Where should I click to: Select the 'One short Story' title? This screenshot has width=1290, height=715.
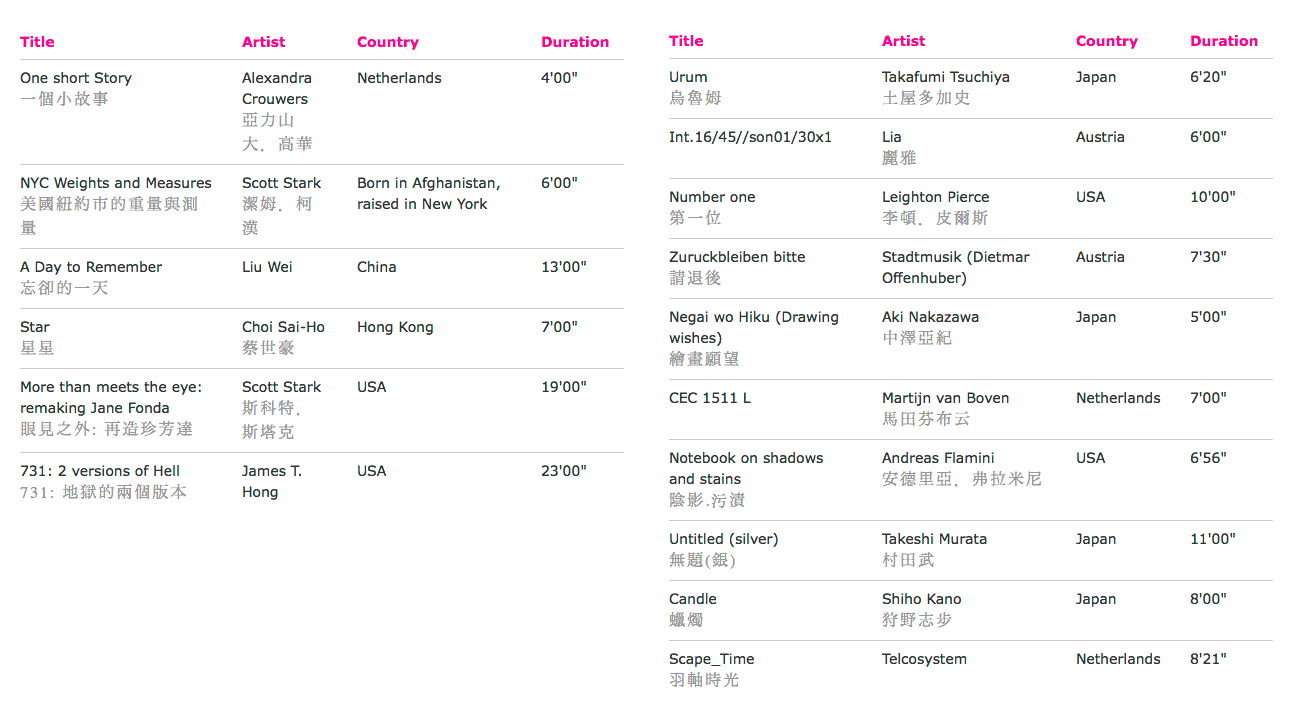[x=76, y=78]
